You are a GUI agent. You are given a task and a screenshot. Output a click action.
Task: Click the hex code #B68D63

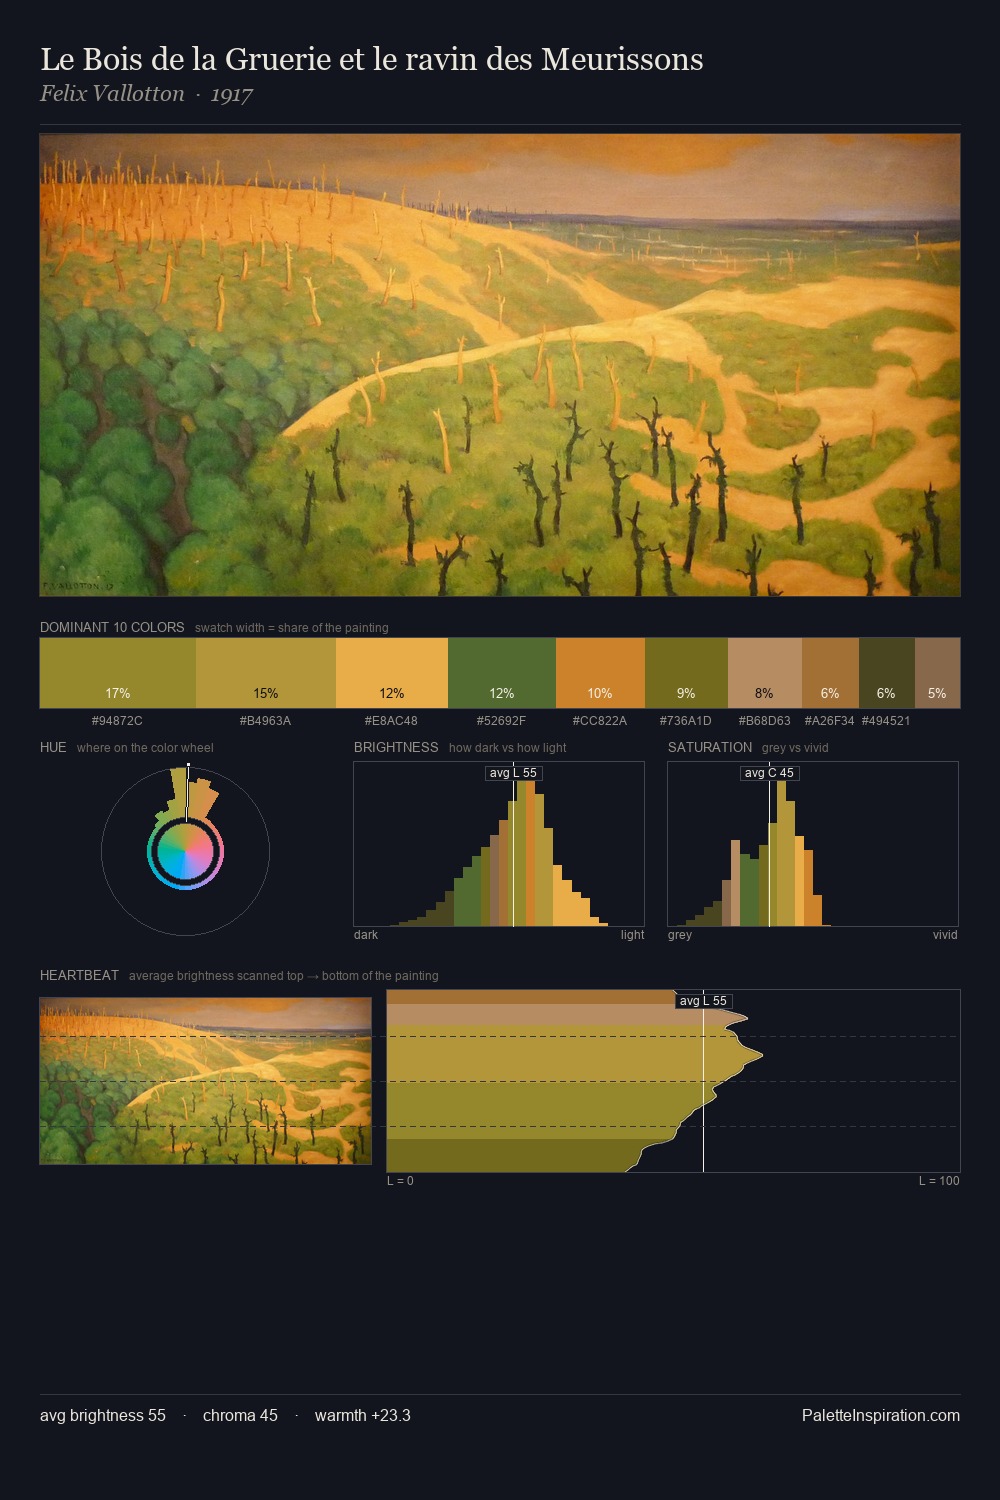pos(765,721)
